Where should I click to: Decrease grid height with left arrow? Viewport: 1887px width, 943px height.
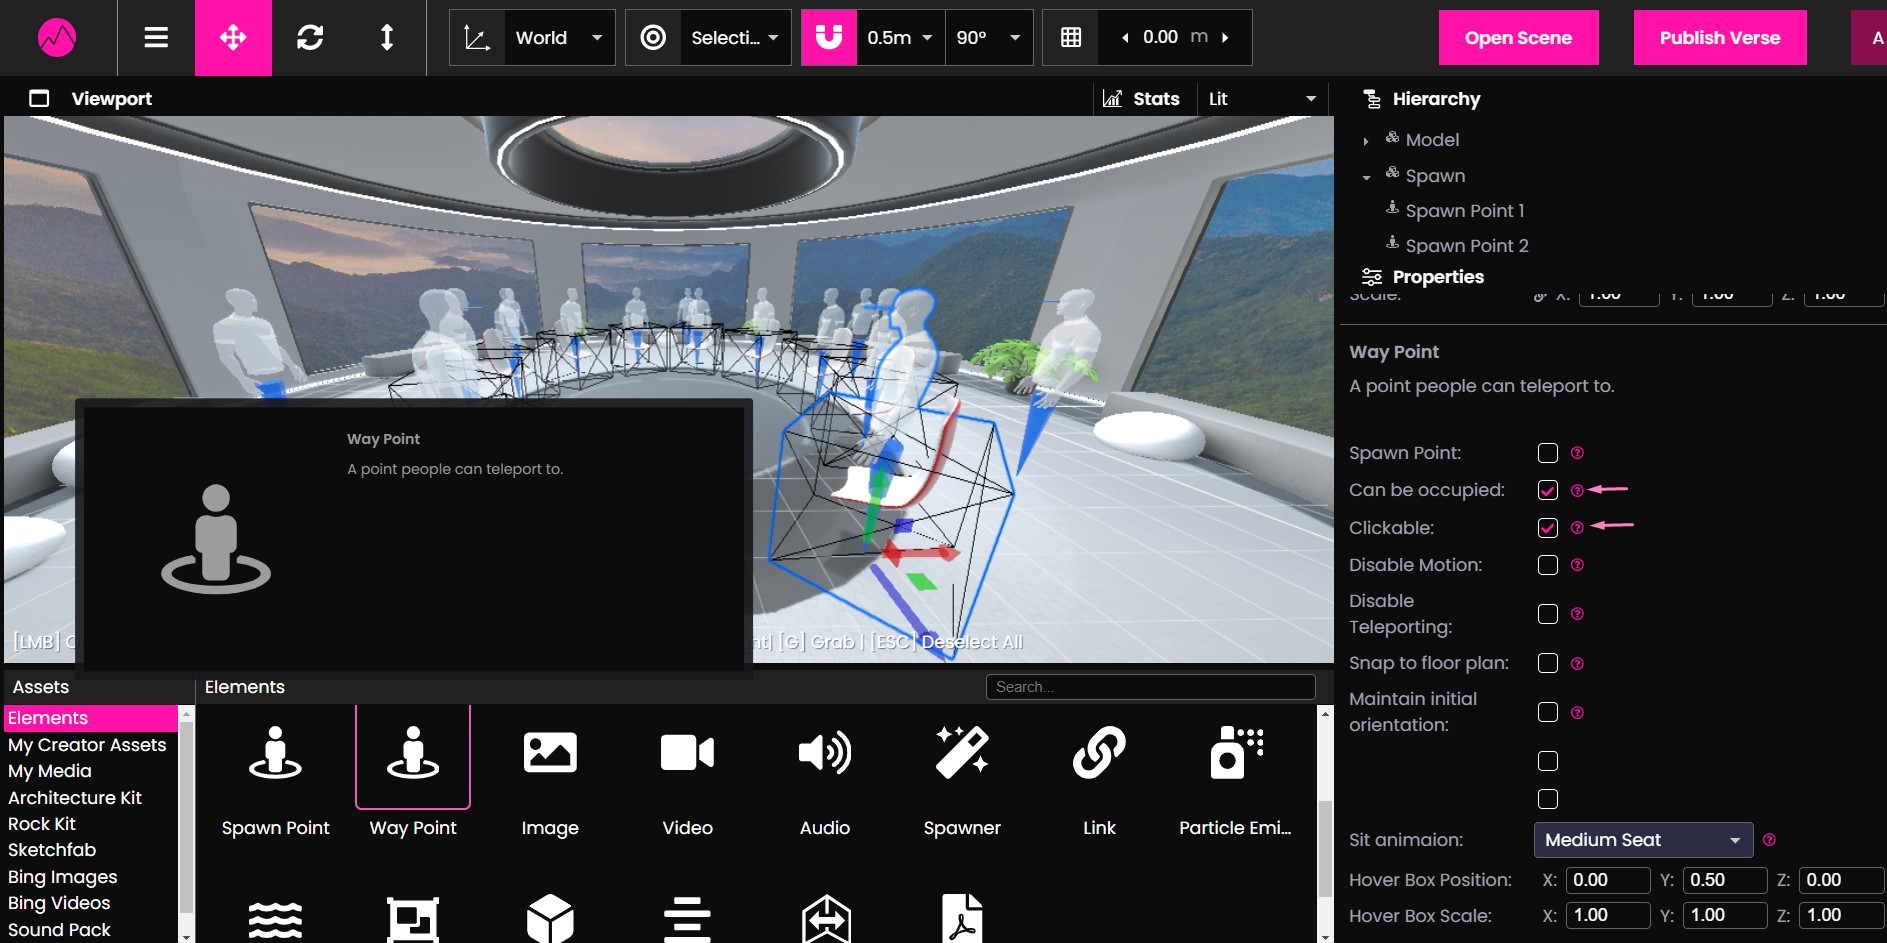tap(1125, 38)
